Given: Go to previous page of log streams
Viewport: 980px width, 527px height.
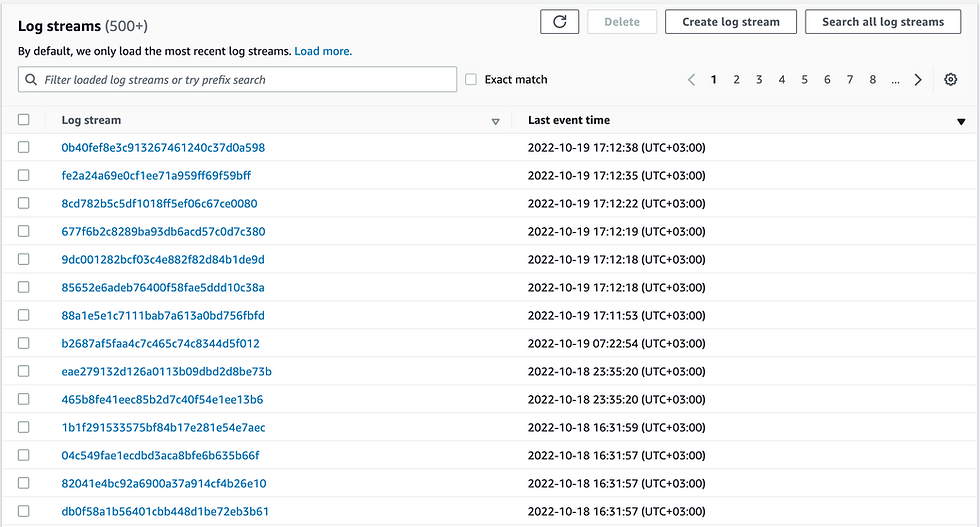Looking at the screenshot, I should point(691,80).
